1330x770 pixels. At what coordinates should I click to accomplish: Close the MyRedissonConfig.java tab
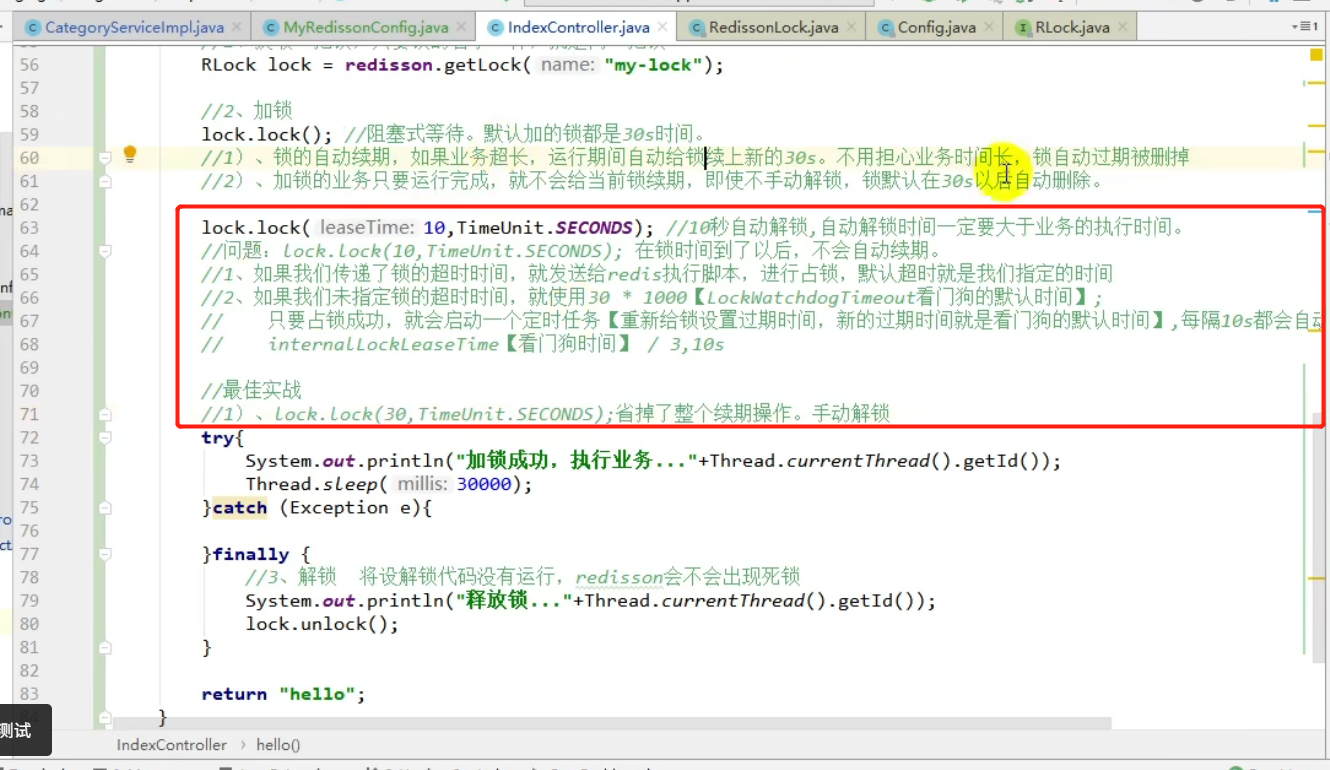click(x=463, y=27)
